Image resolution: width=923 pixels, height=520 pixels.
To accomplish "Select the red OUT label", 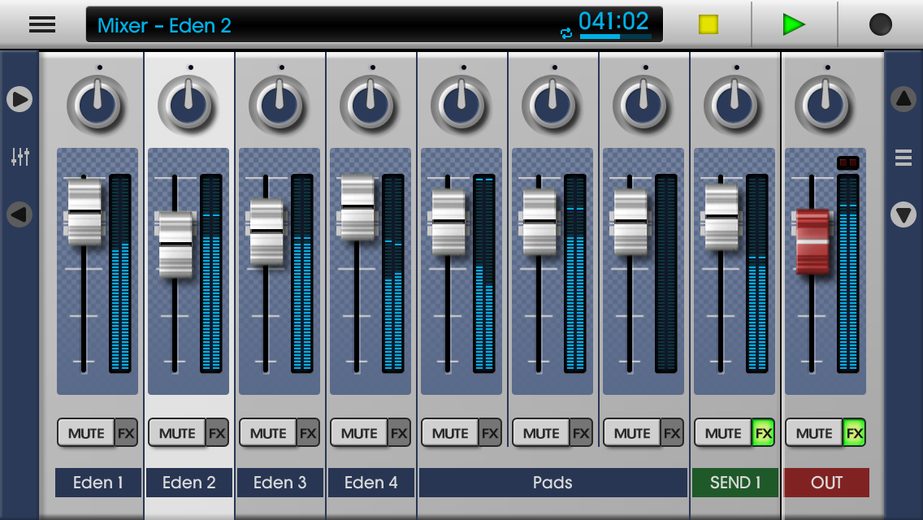I will pos(826,482).
